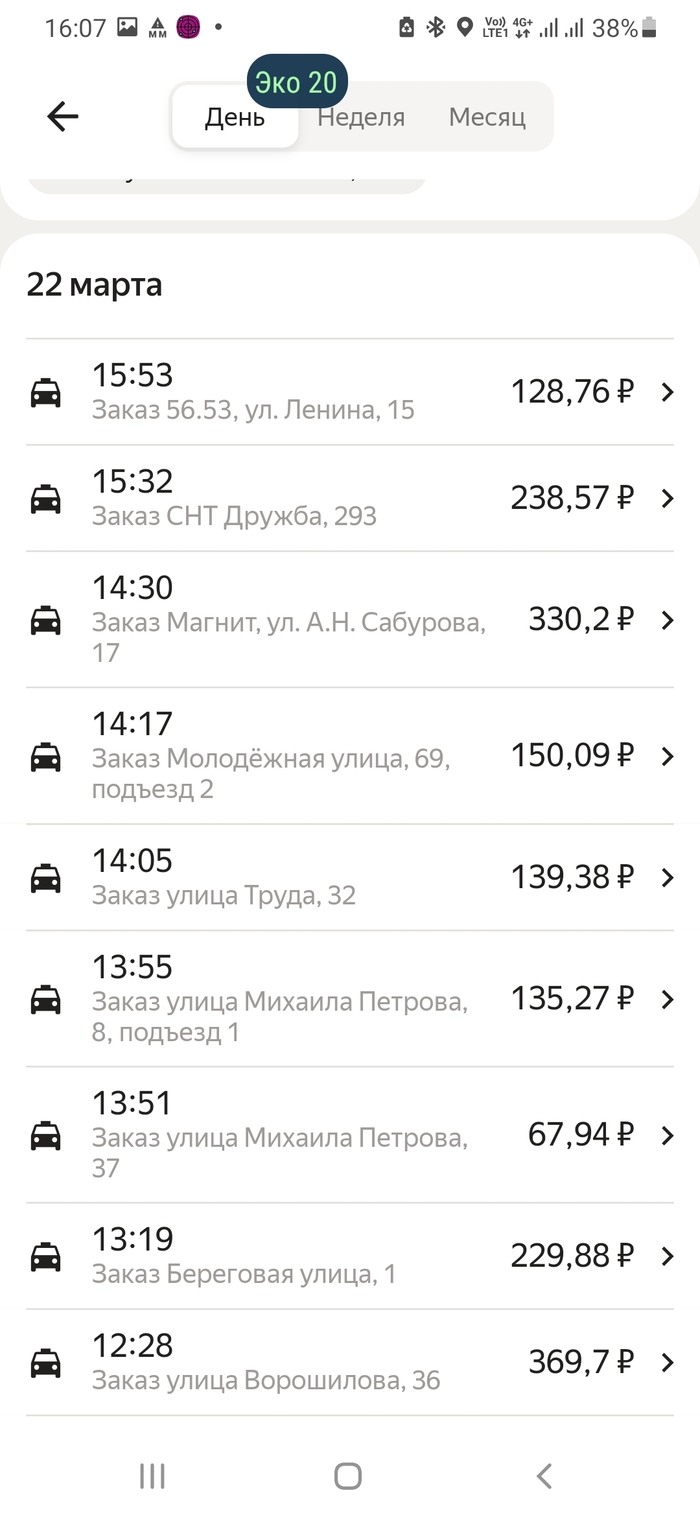Expand the СНТ Дружба, 293 order details

(668, 498)
